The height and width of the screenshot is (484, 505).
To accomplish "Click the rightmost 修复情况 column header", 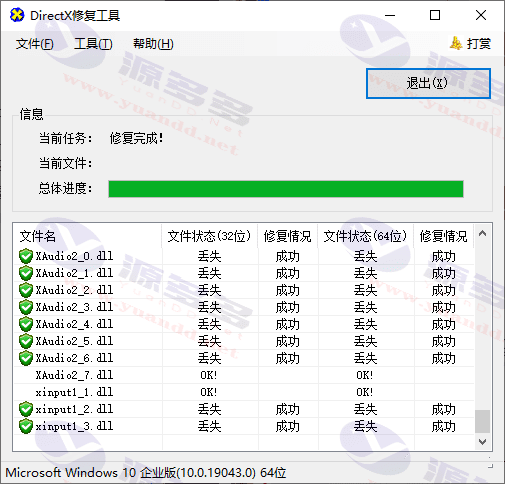I will pyautogui.click(x=443, y=236).
